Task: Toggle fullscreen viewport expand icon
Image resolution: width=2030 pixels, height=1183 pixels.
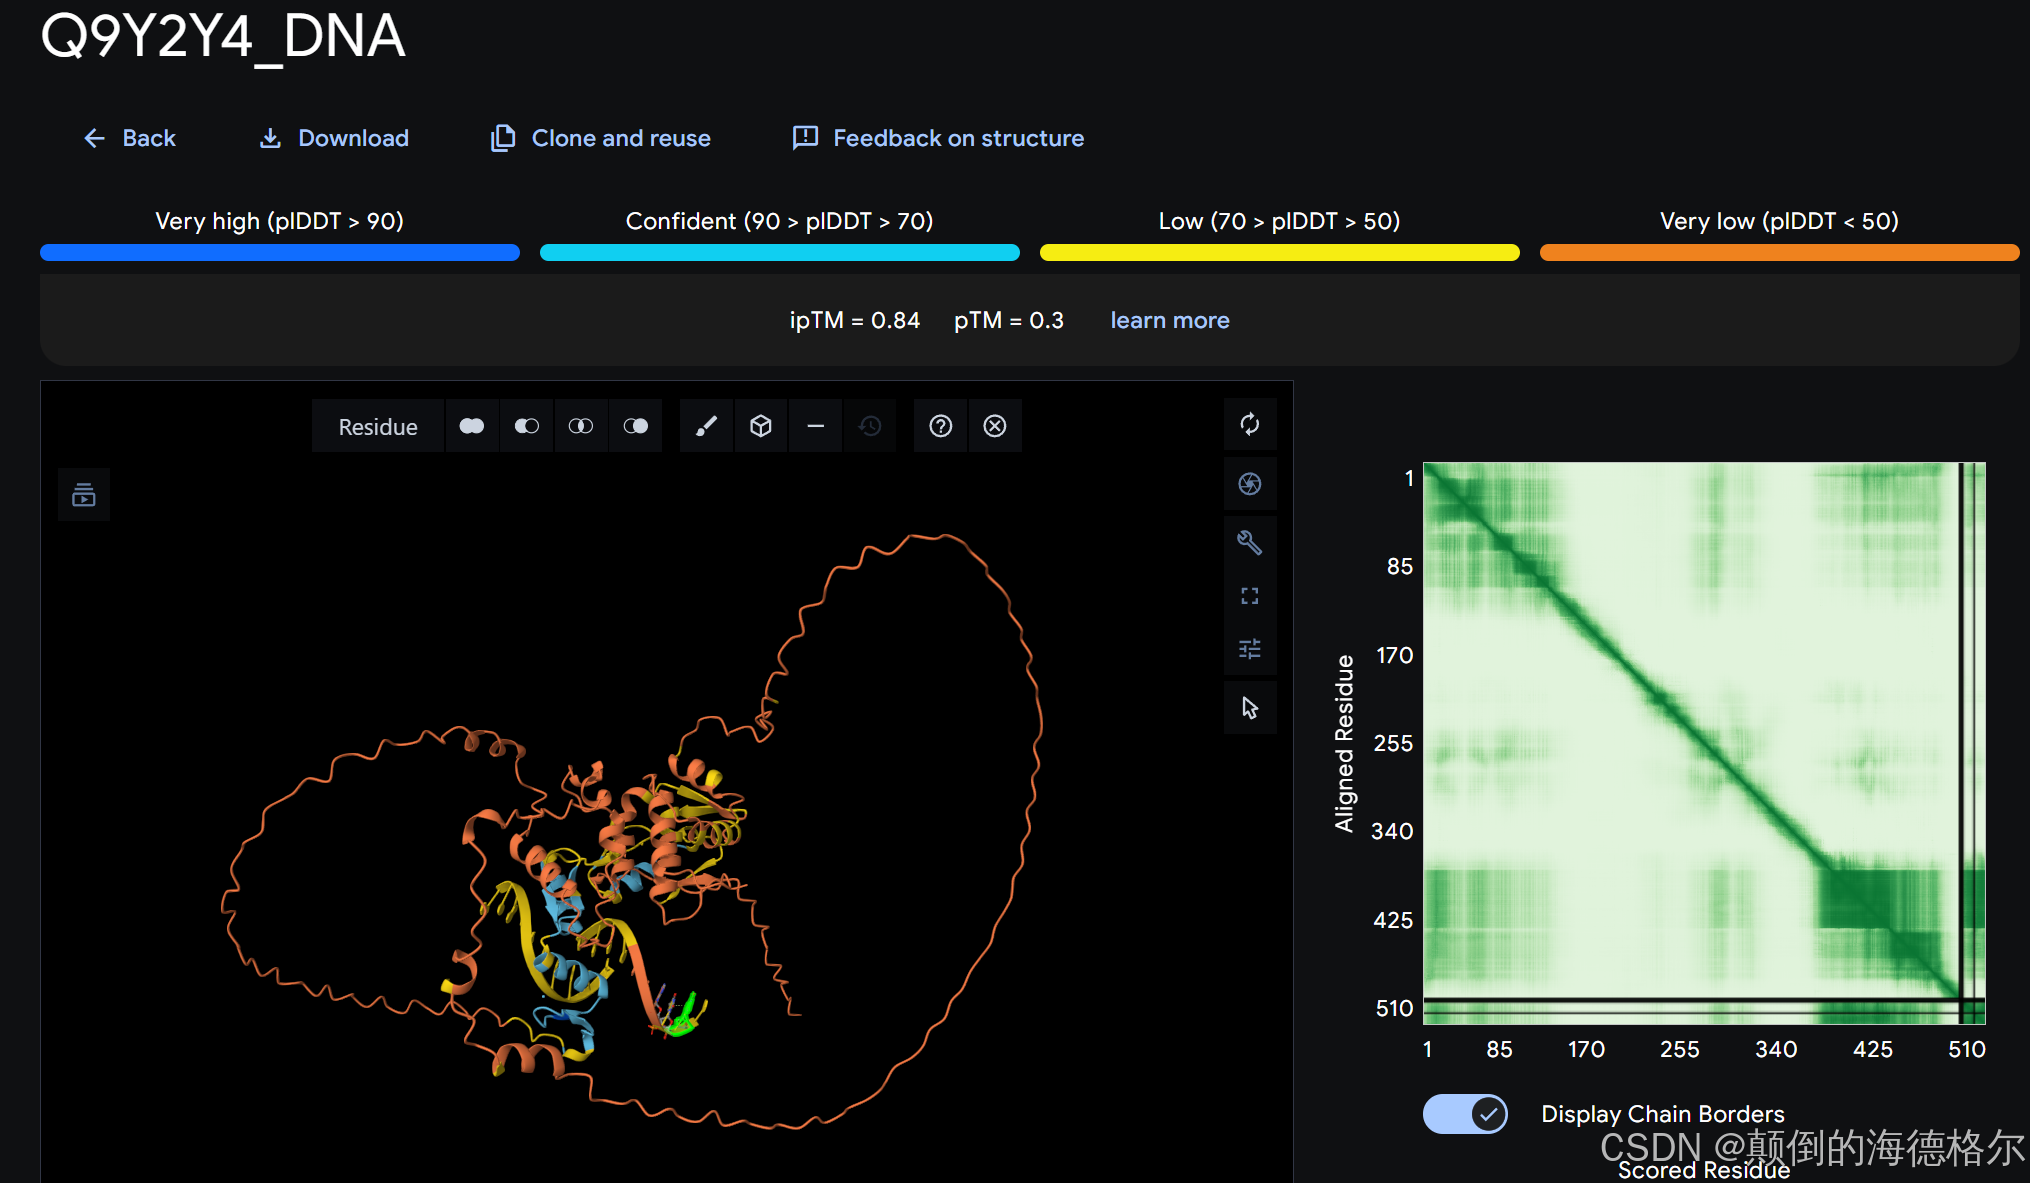Action: click(1250, 596)
